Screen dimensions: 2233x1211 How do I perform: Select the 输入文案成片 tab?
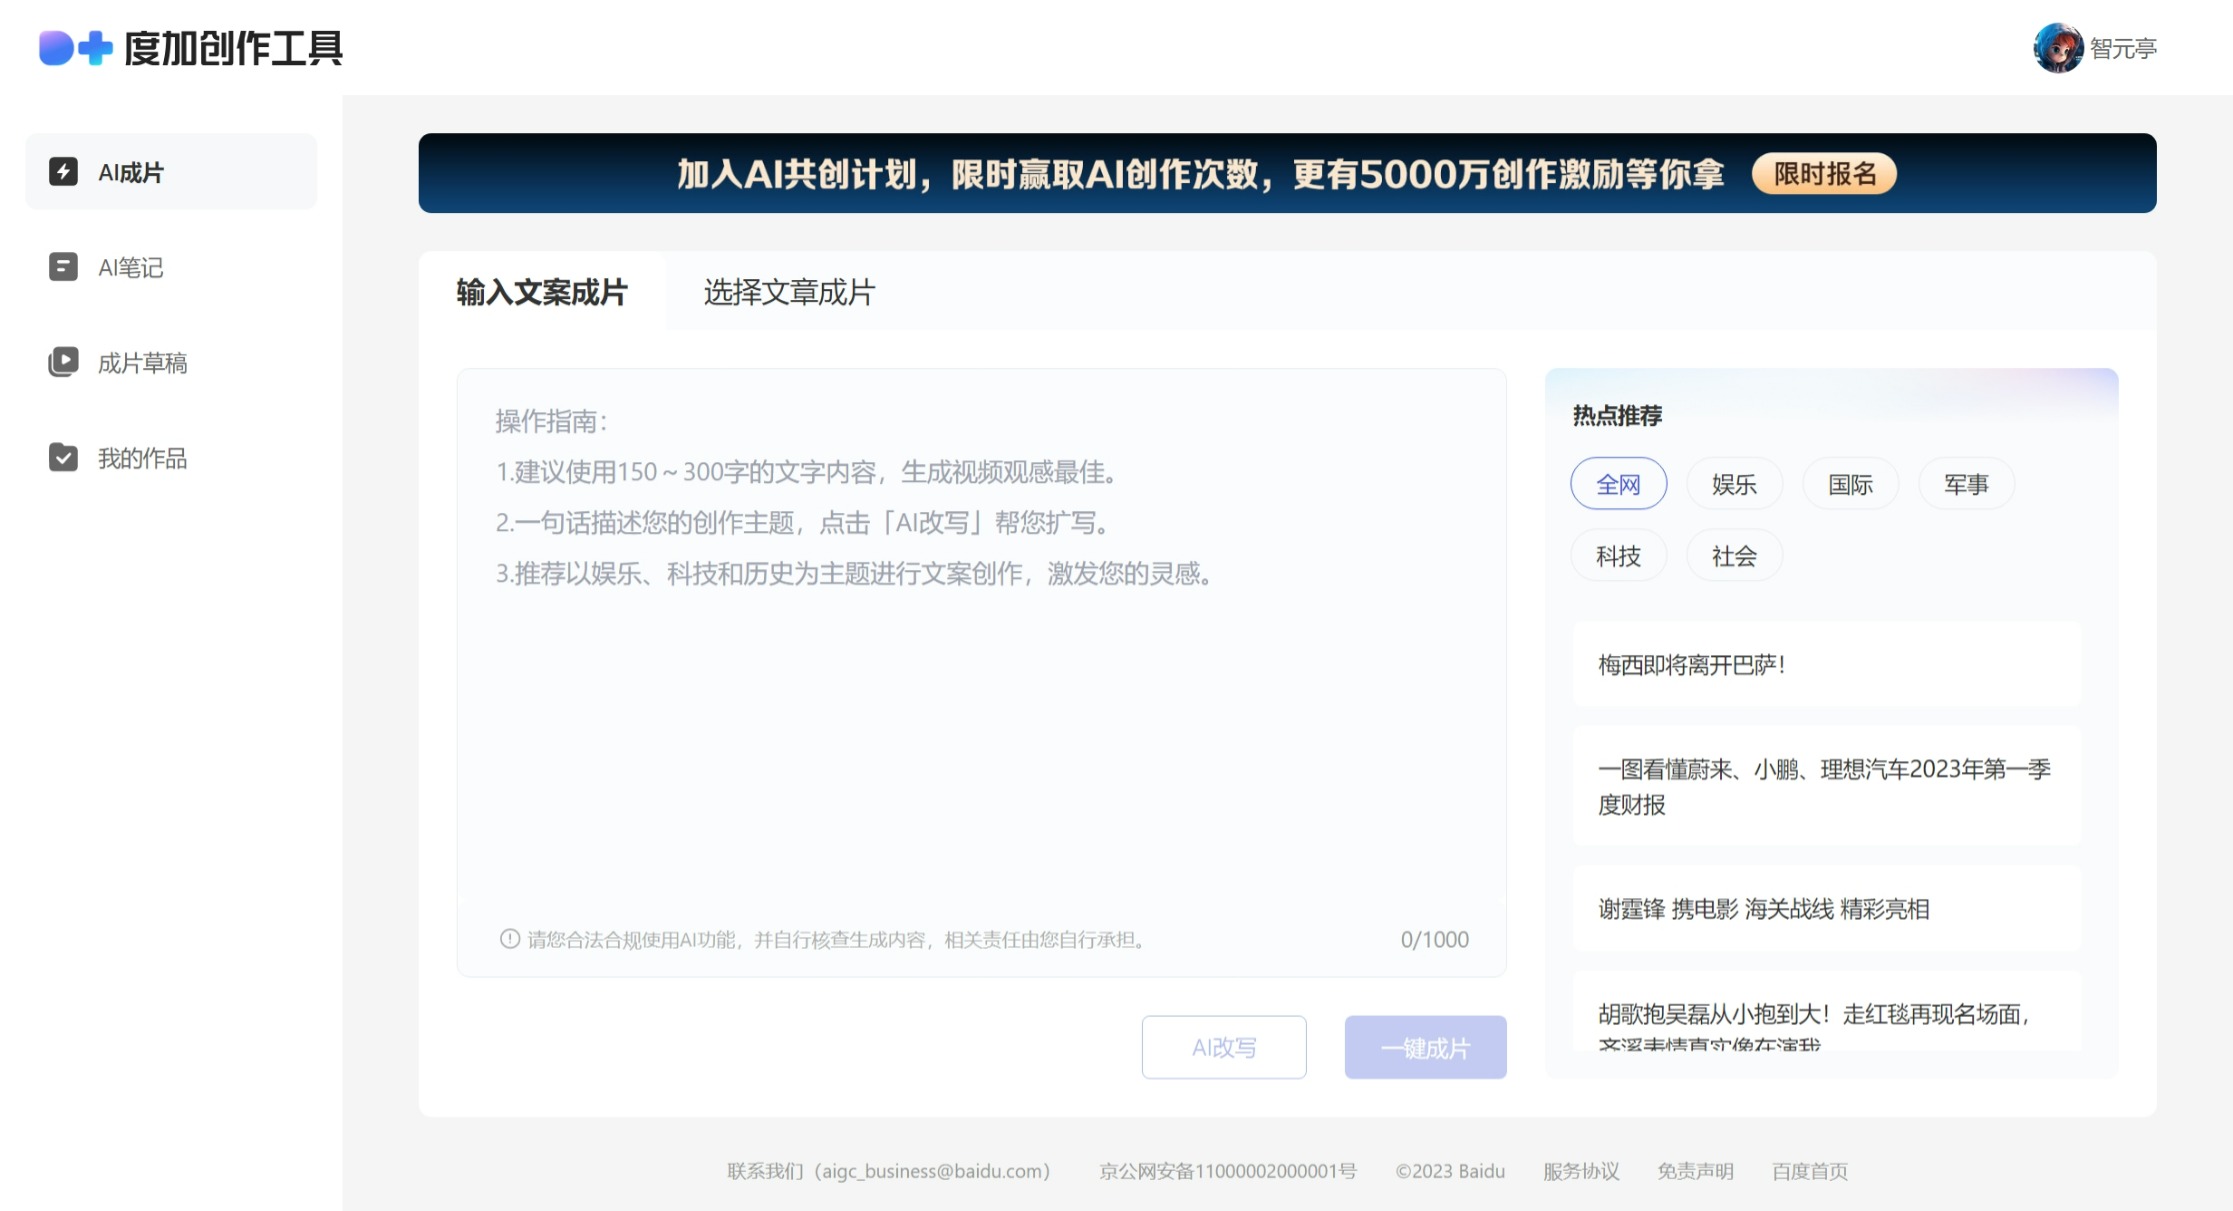[x=542, y=292]
